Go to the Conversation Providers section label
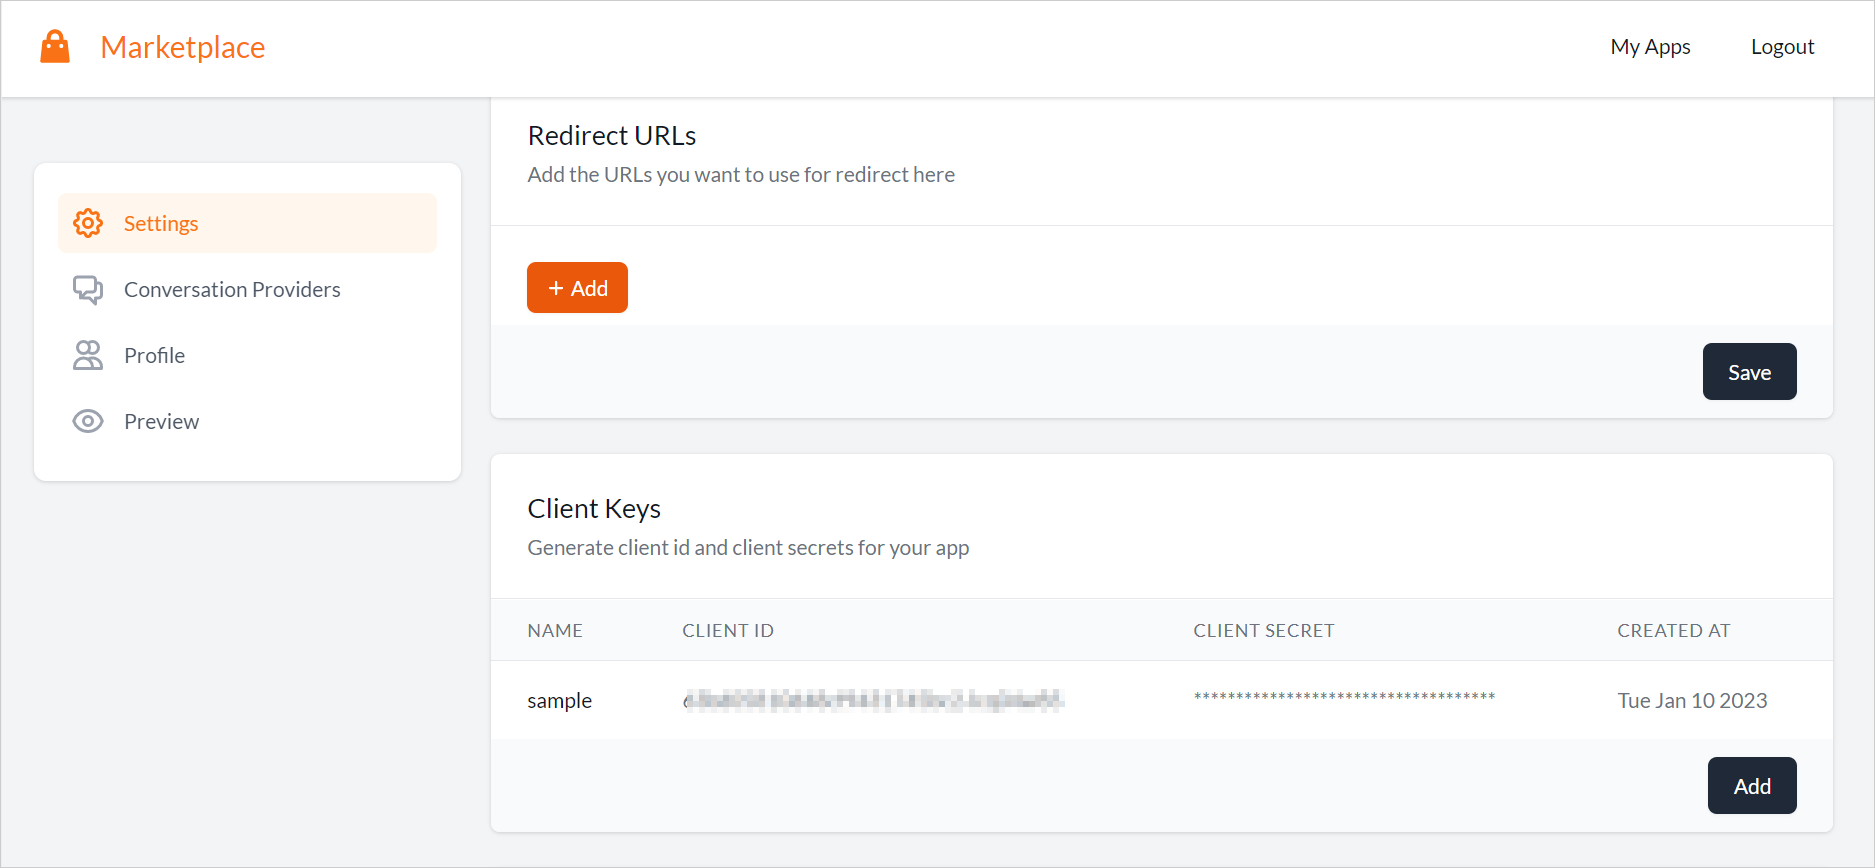Viewport: 1875px width, 868px height. [x=232, y=290]
